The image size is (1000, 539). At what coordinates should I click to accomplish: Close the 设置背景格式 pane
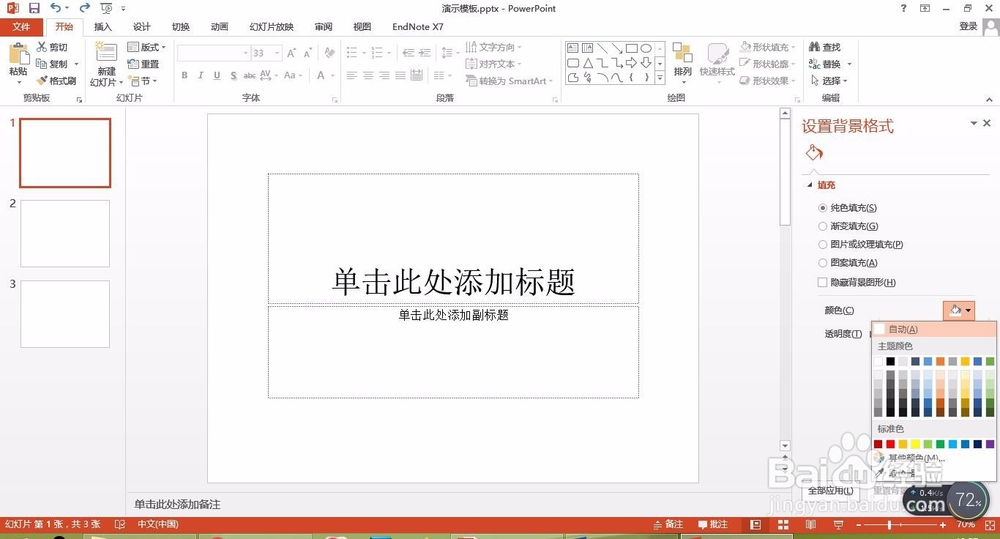click(x=987, y=123)
